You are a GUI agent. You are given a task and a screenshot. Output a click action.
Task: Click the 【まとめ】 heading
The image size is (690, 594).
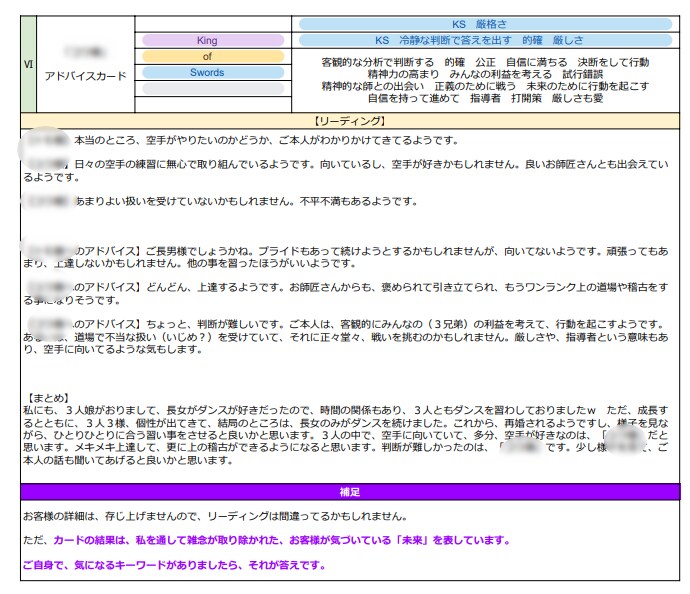coord(48,398)
